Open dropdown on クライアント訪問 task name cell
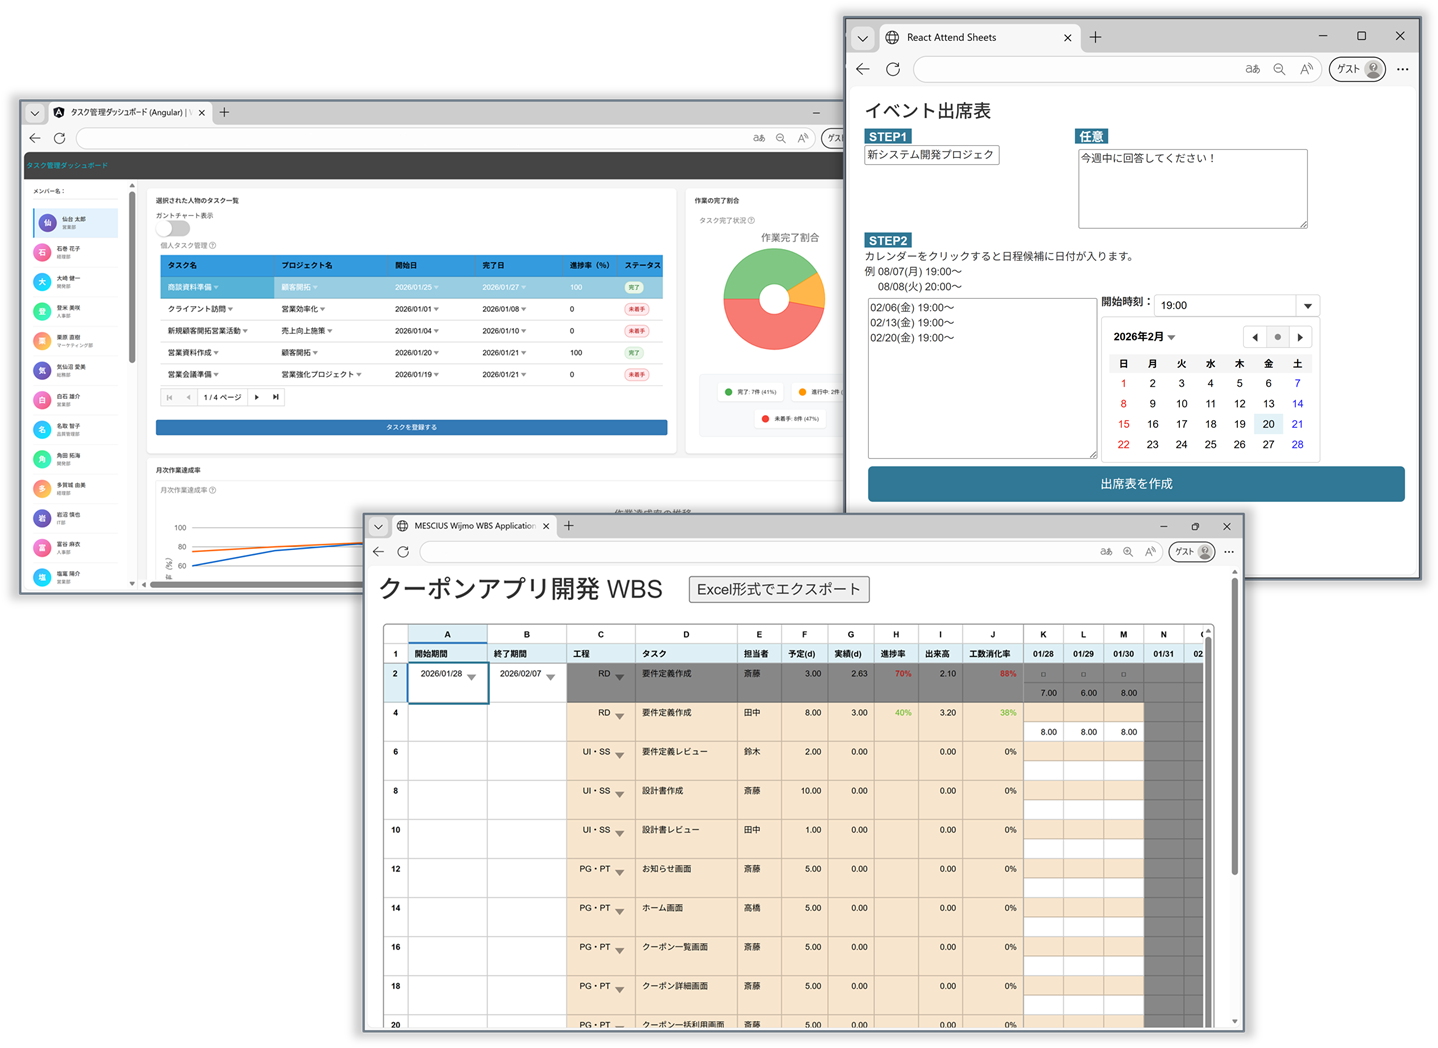Image resolution: width=1438 pixels, height=1048 pixels. click(x=230, y=309)
